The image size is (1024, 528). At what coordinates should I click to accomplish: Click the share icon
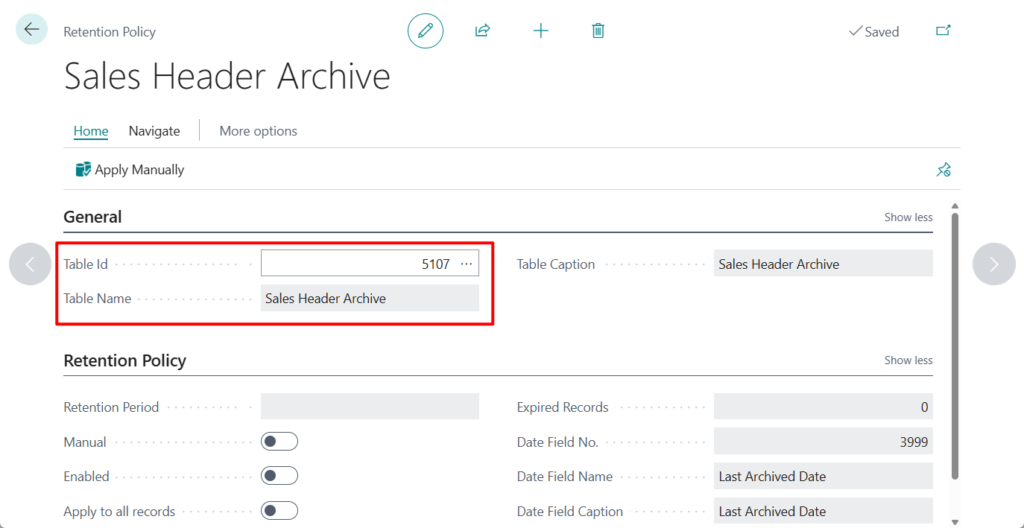(482, 31)
